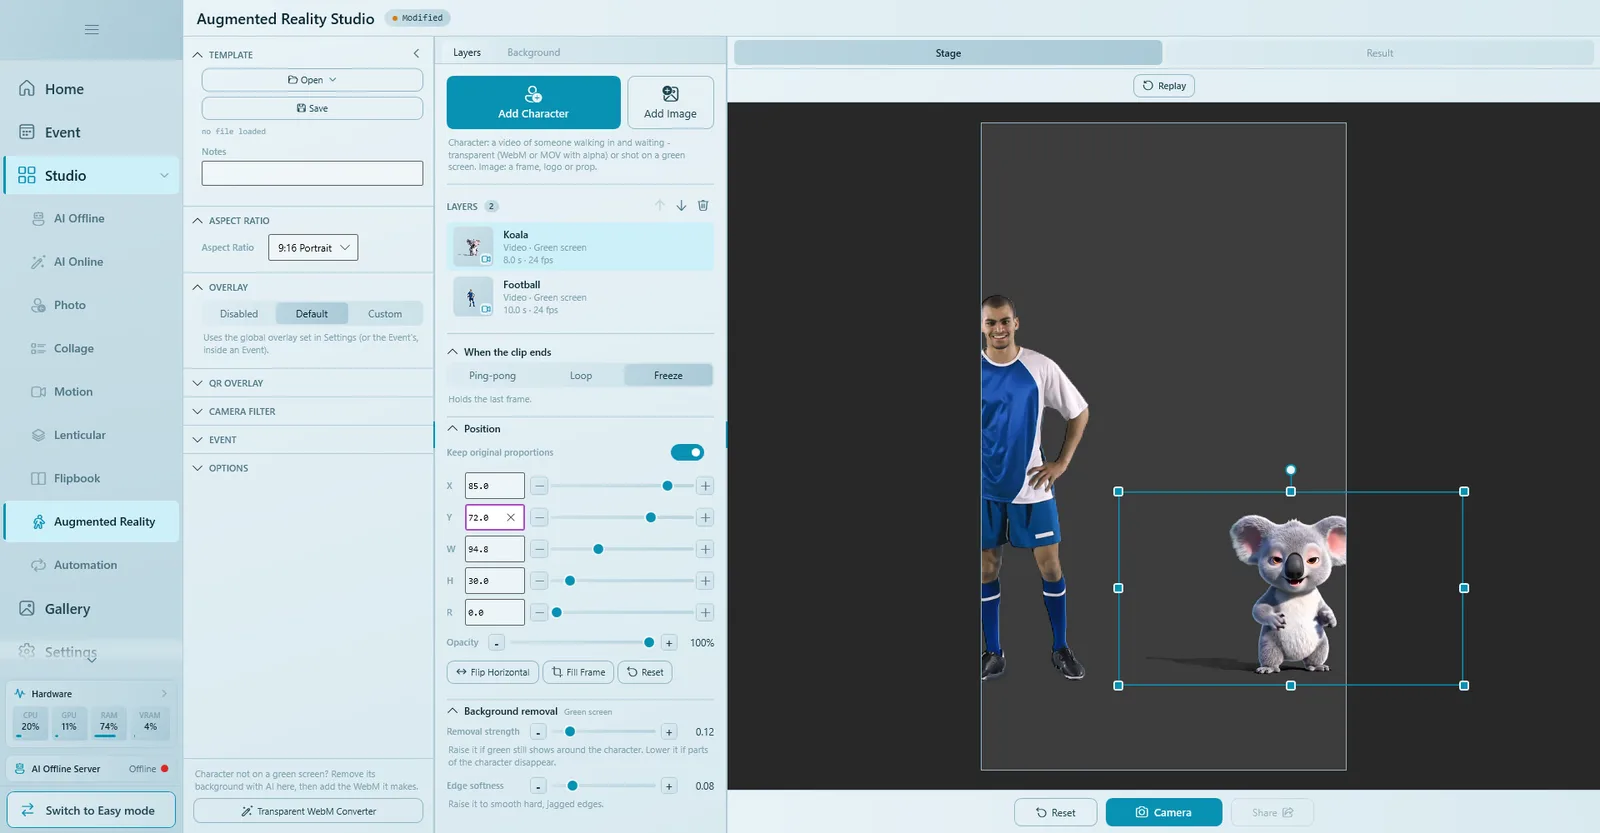Select Loop clip end behavior
This screenshot has height=833, width=1600.
(581, 376)
